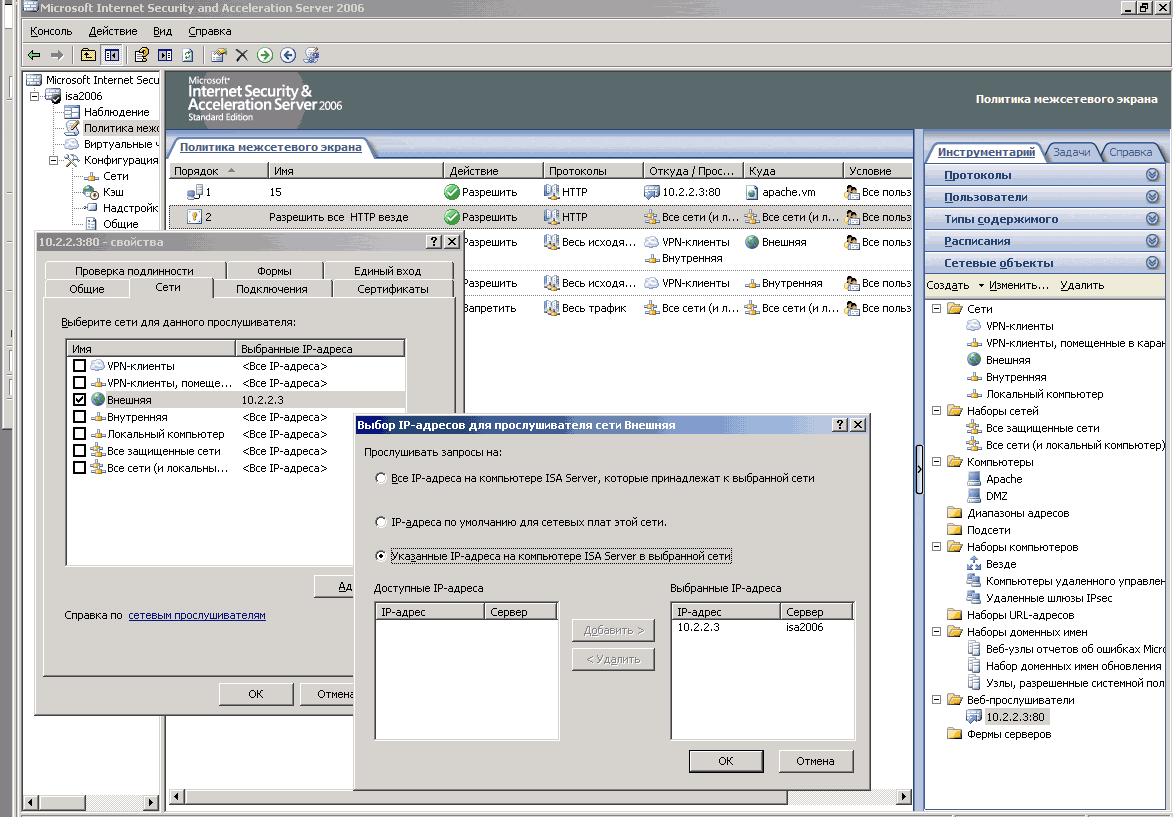
Task: Collapse the Сети folder in toolbox
Action: (936, 308)
